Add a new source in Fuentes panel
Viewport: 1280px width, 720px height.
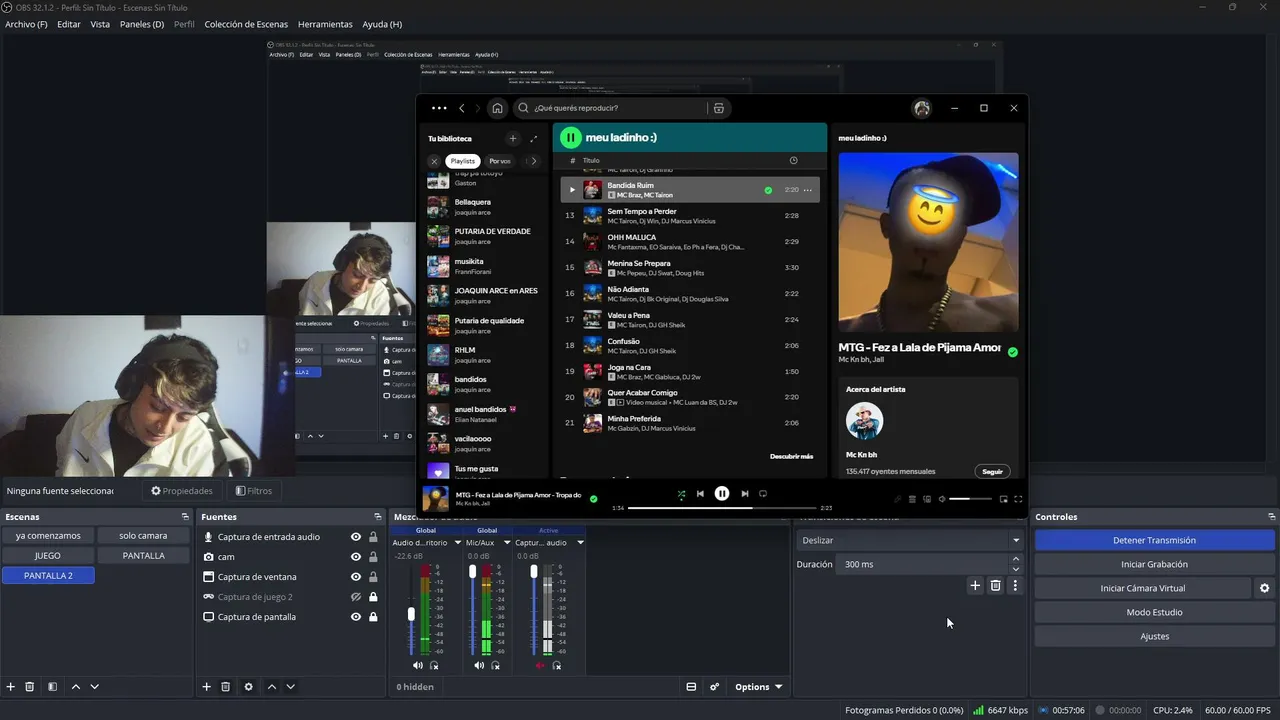(207, 687)
